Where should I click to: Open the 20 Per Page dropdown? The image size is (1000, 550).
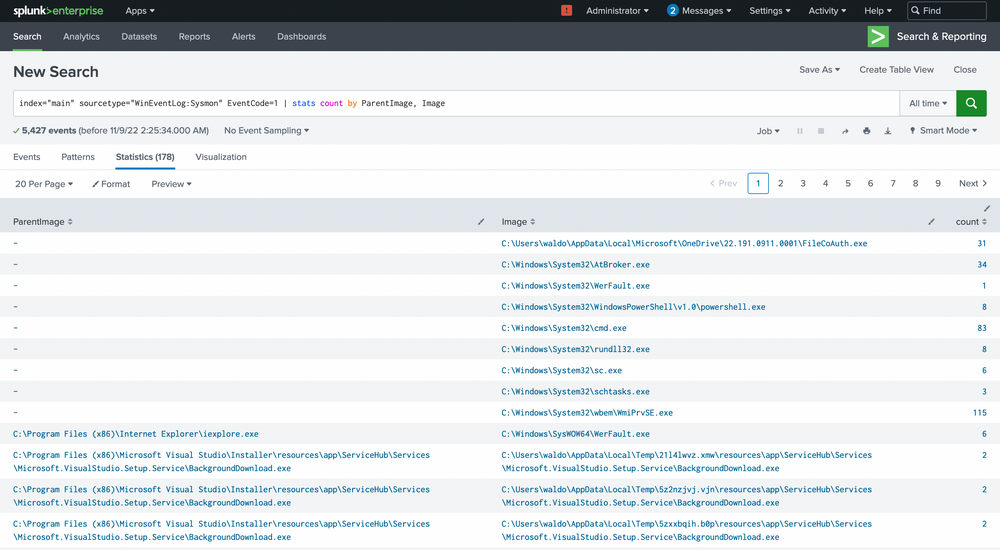(43, 184)
